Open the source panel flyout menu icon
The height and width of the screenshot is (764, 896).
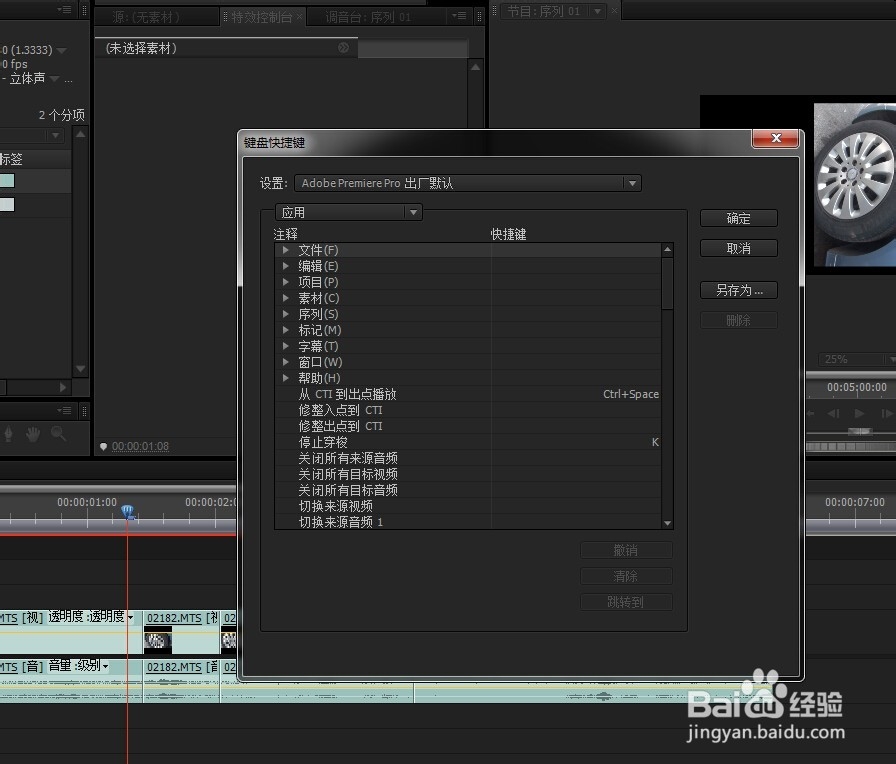click(459, 16)
